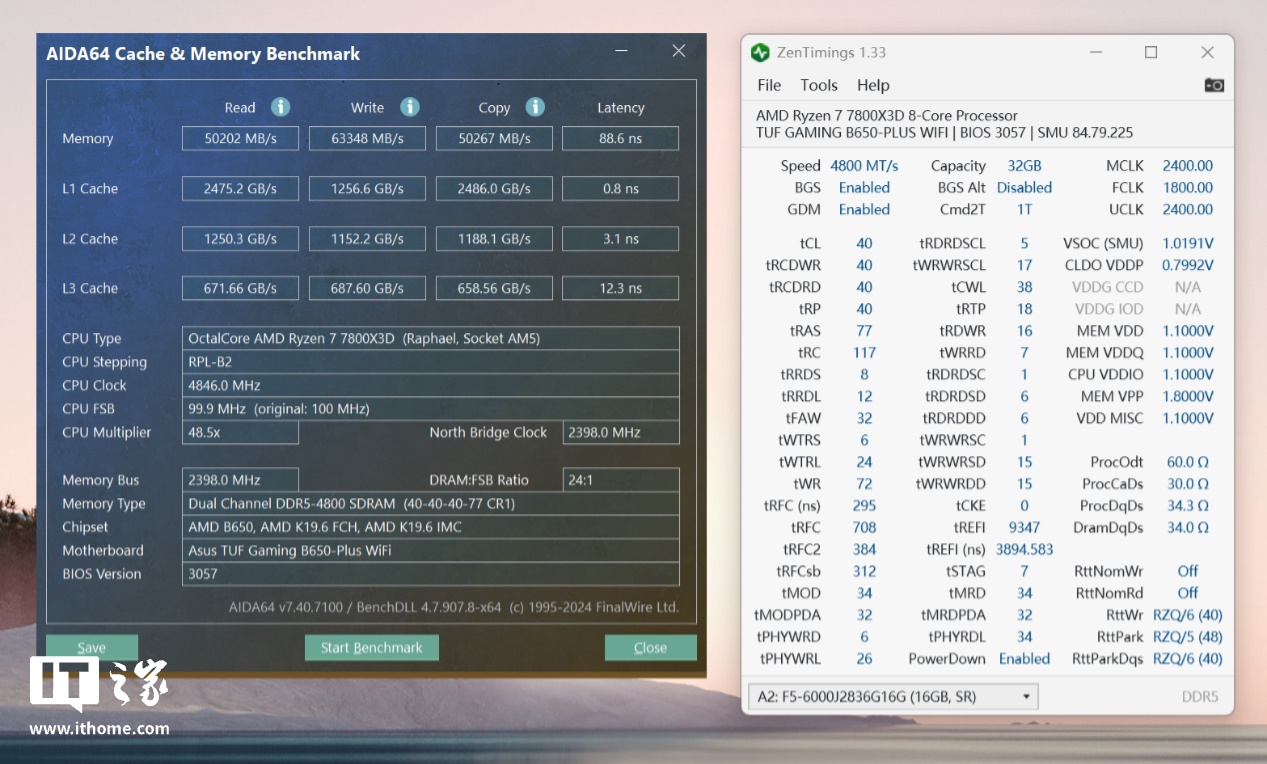Viewport: 1267px width, 764px height.
Task: Open the Tools menu in ZenTimings
Action: point(819,85)
